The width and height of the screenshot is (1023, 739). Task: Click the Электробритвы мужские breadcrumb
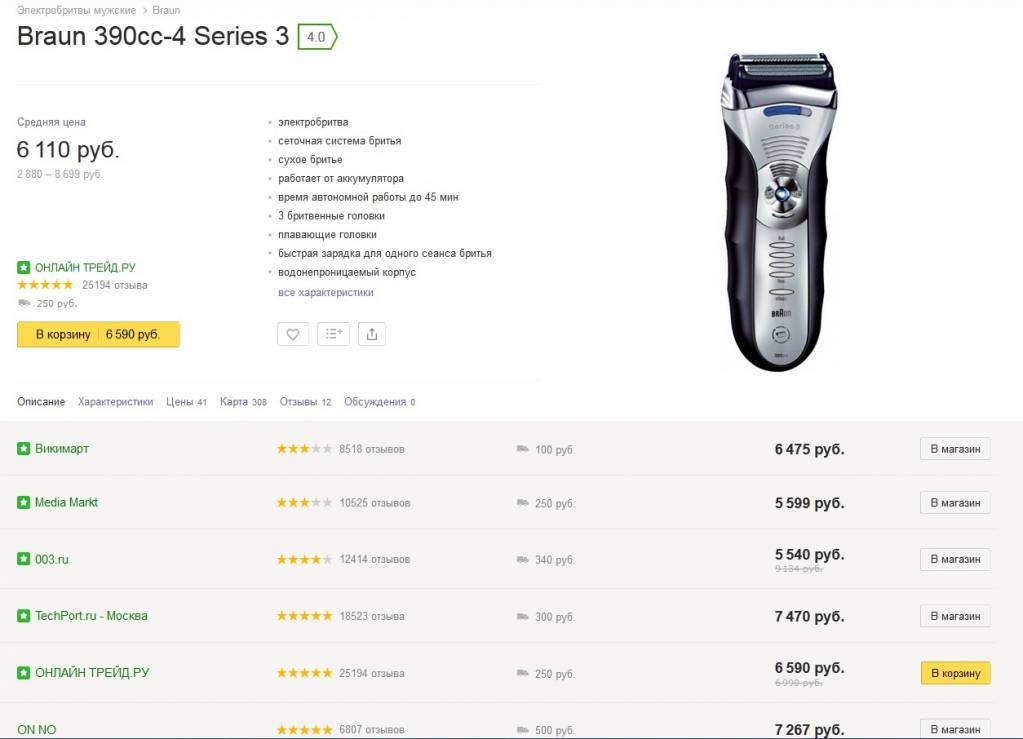pos(76,10)
